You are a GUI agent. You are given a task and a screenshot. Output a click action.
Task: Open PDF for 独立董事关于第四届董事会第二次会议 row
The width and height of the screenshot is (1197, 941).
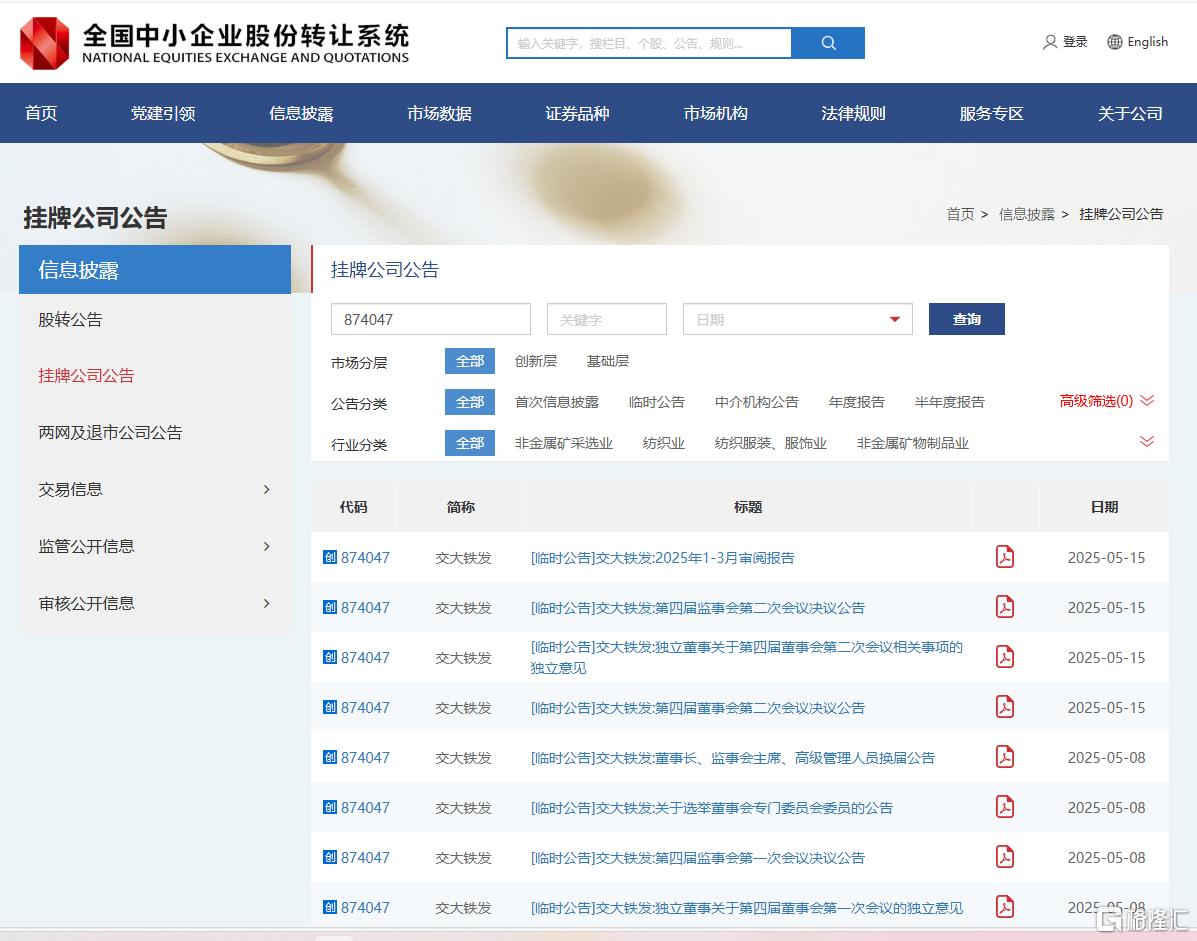[1005, 656]
